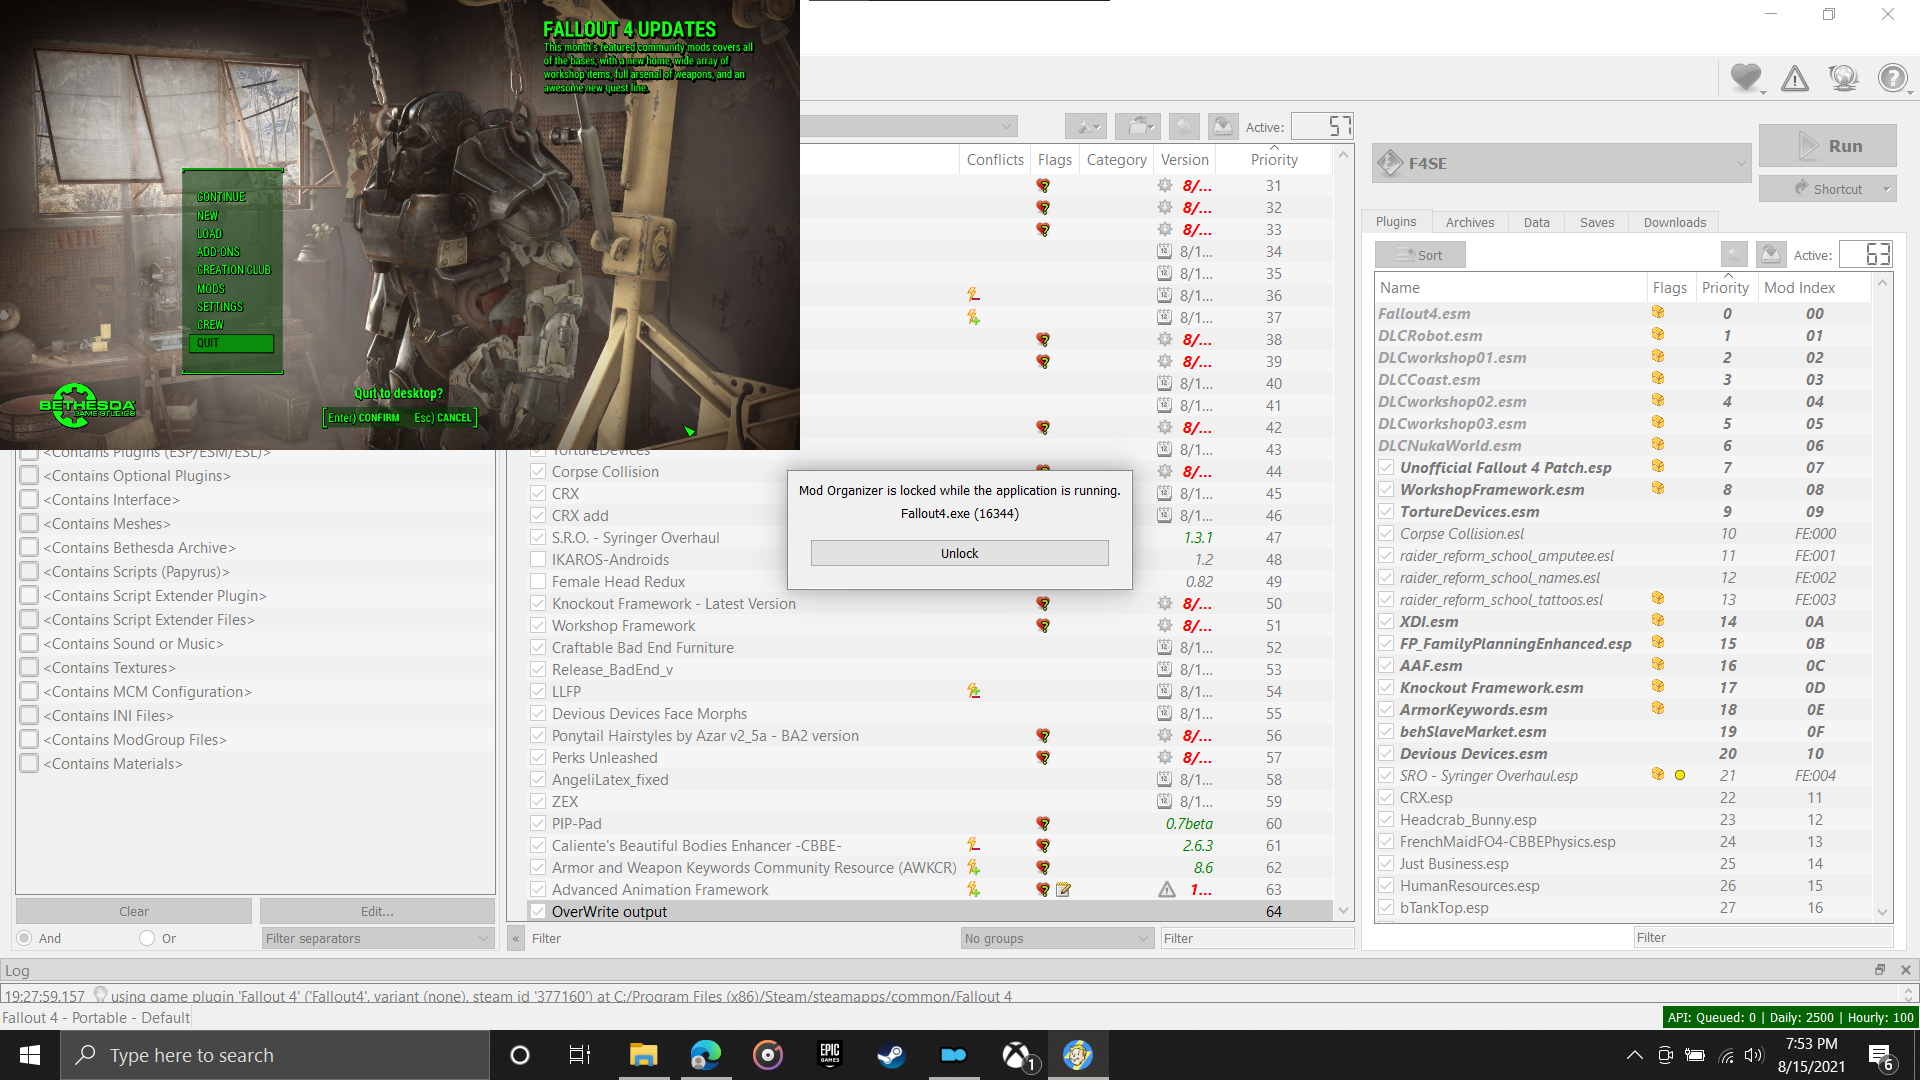This screenshot has height=1080, width=1920.
Task: Open File Explorer from the taskbar
Action: coord(643,1055)
